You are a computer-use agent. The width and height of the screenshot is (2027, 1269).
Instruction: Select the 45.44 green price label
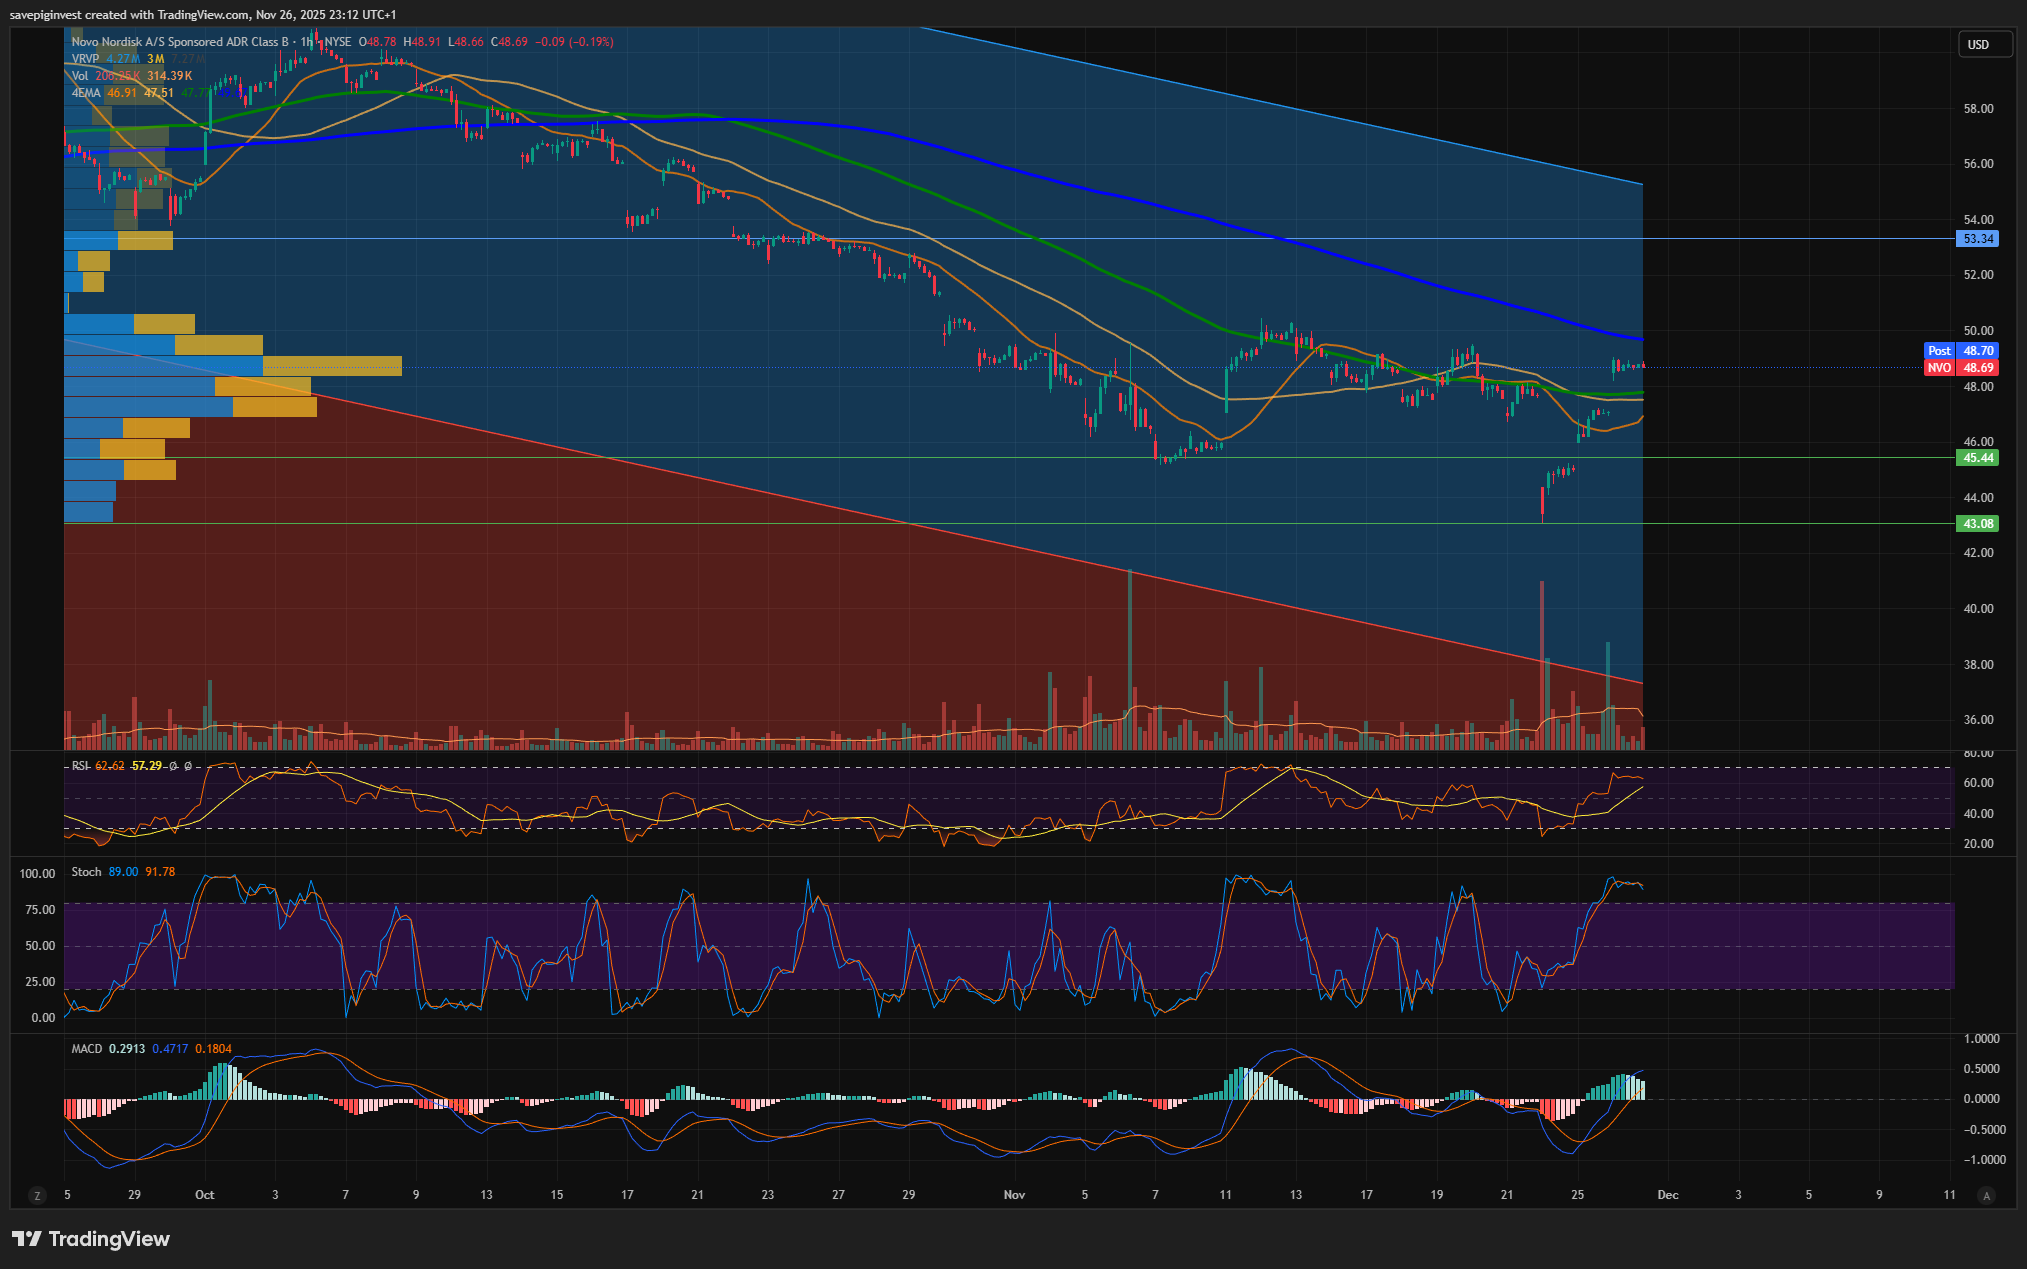coord(1976,458)
